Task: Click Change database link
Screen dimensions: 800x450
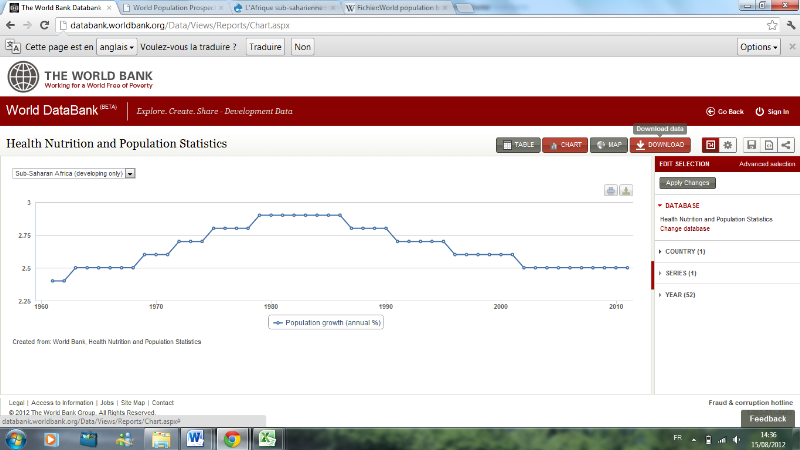Action: [685, 229]
